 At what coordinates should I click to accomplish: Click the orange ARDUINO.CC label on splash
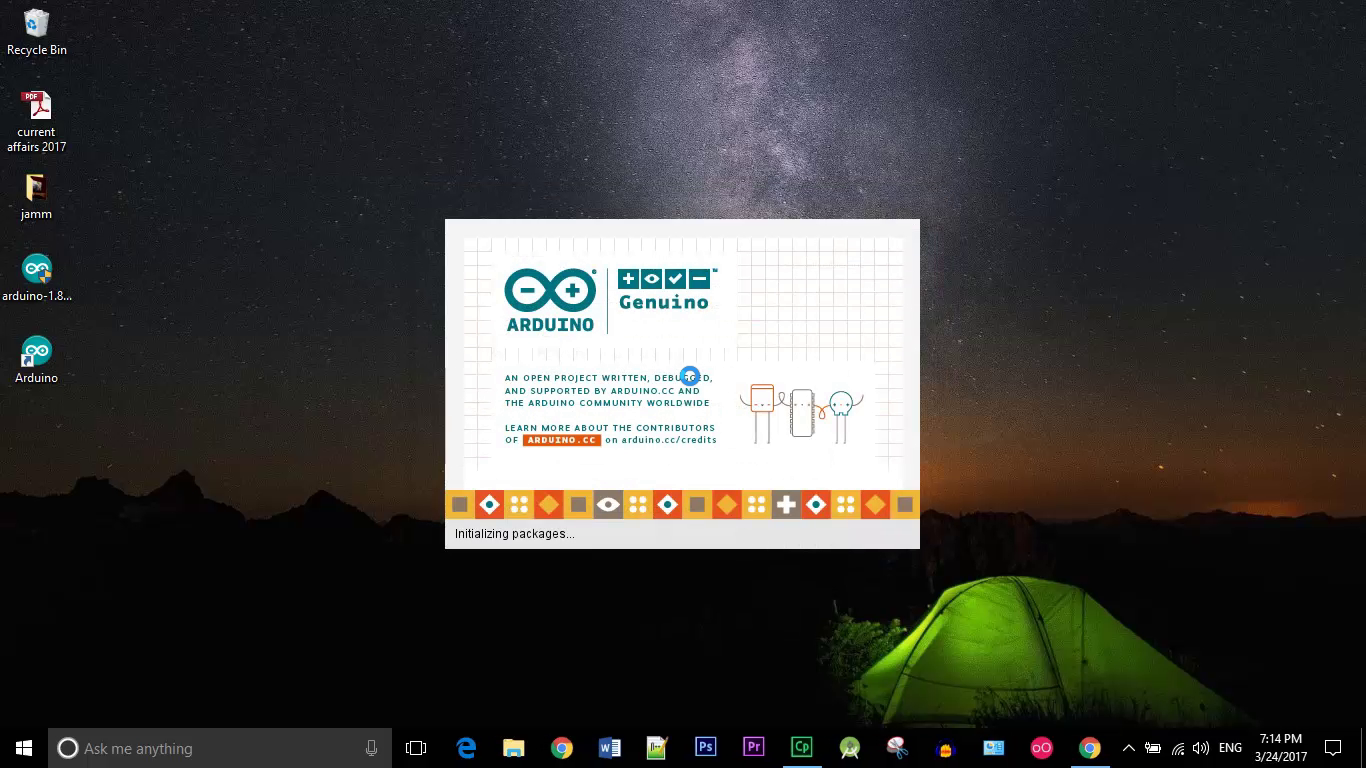tap(562, 440)
